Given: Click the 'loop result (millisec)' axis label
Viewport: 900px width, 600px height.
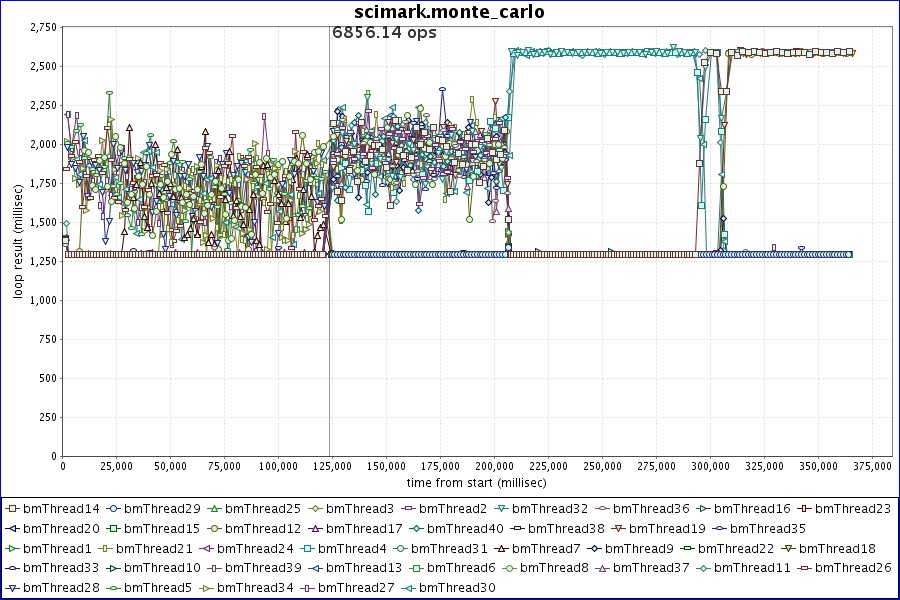Looking at the screenshot, I should tap(17, 241).
